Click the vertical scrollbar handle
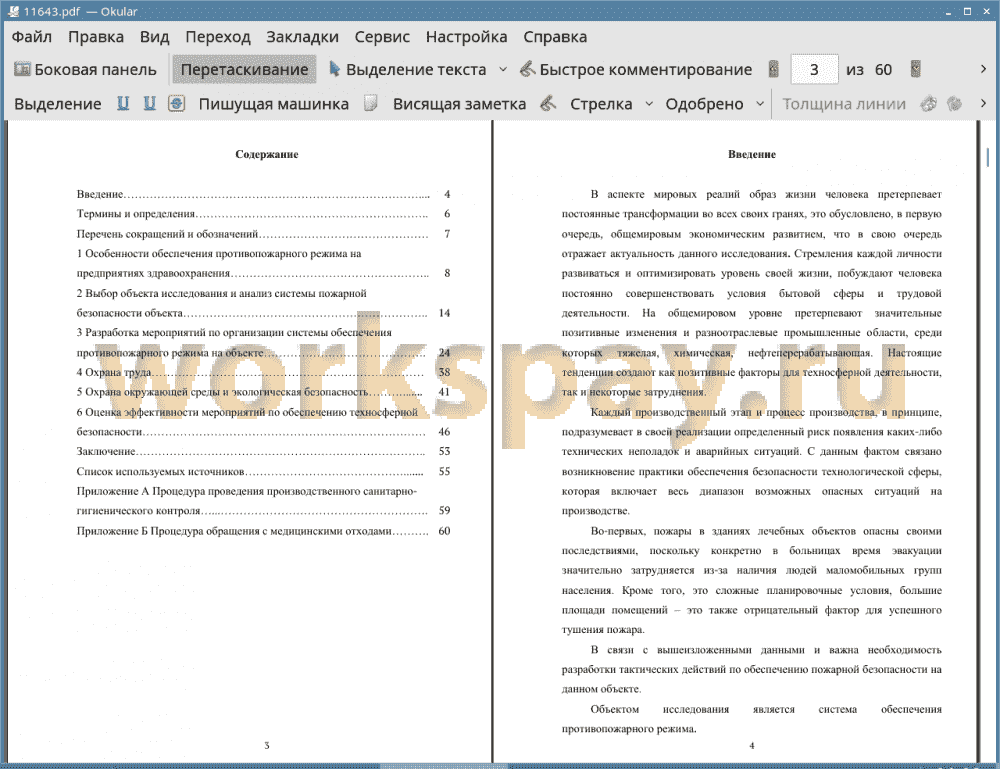This screenshot has height=769, width=1000. coord(988,157)
